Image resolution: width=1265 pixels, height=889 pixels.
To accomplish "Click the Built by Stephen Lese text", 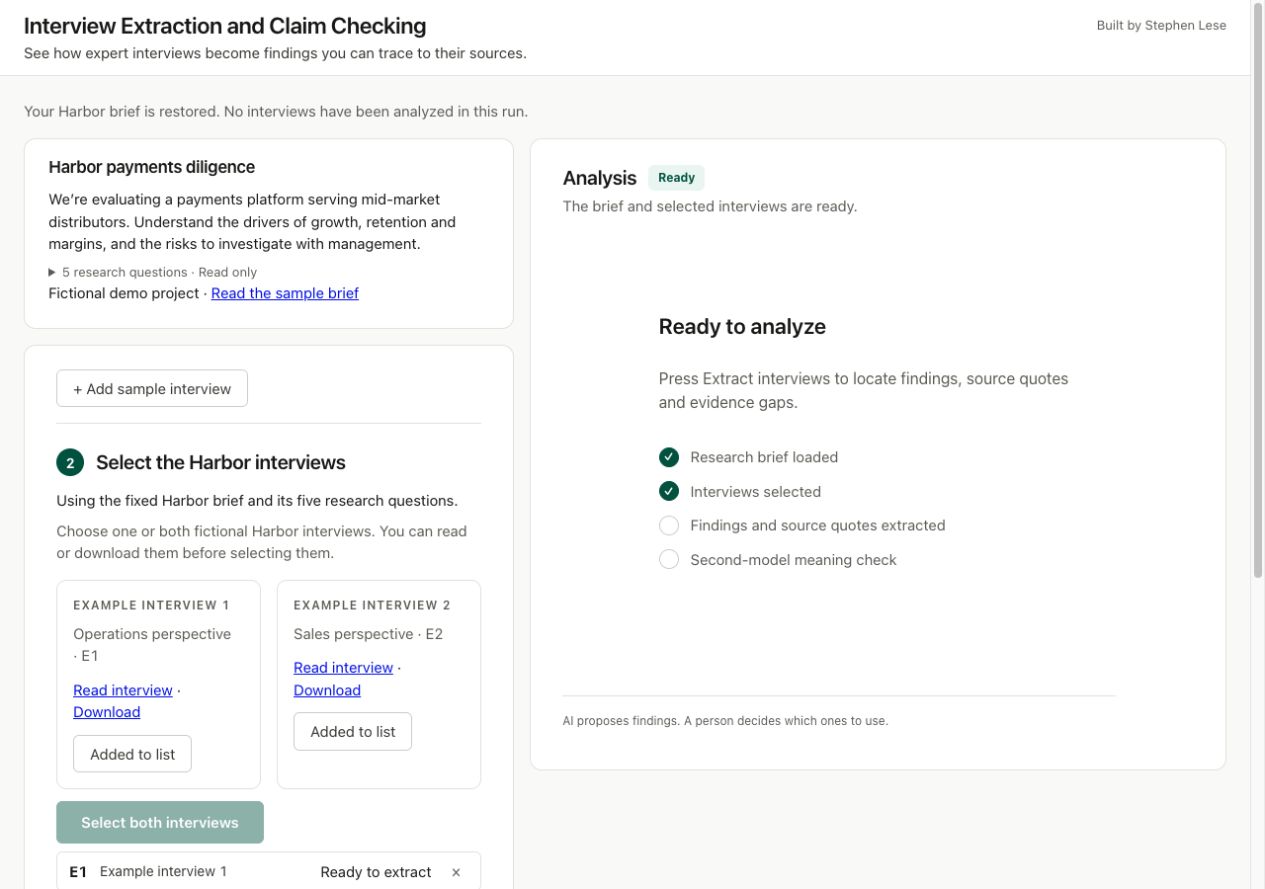I will [x=1161, y=26].
